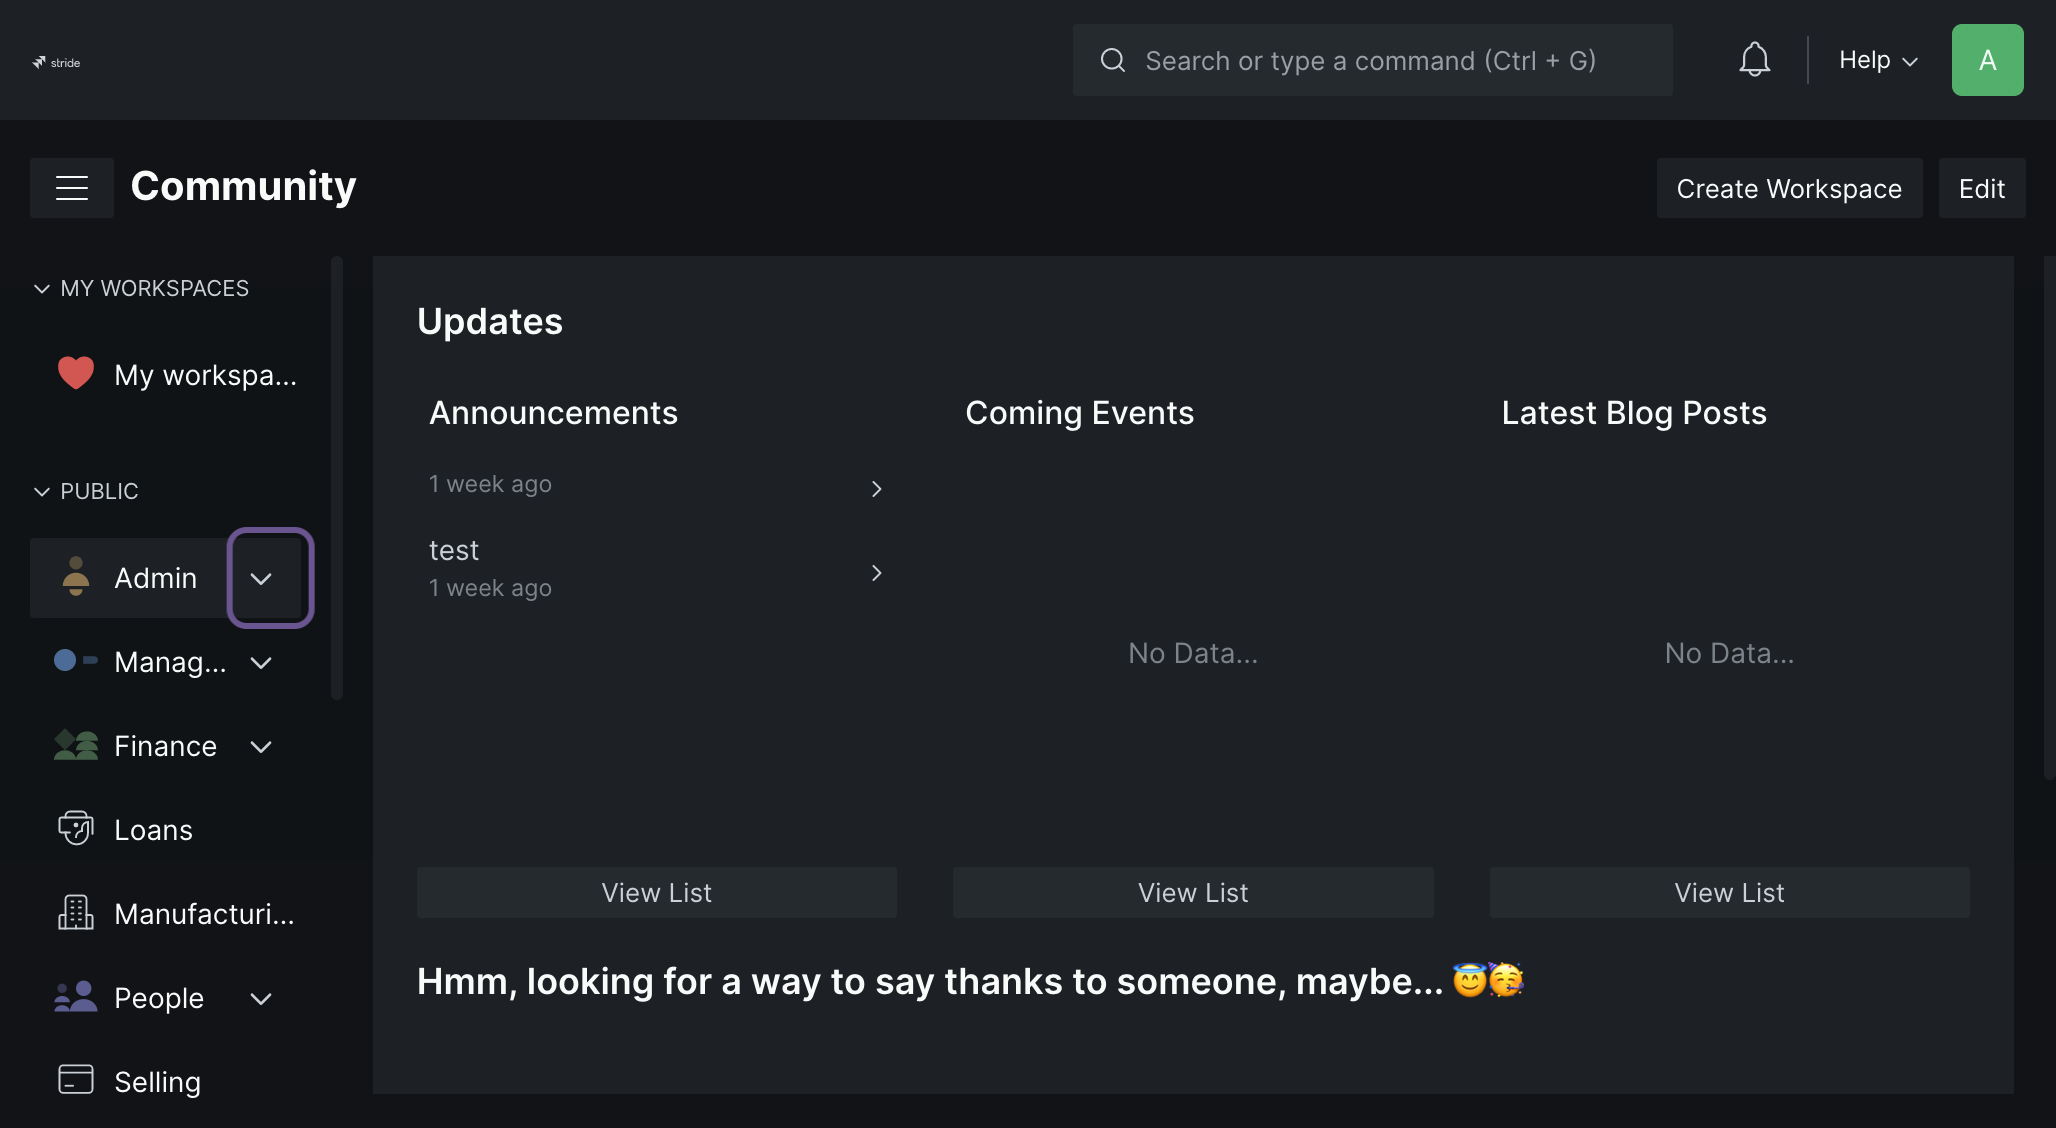This screenshot has width=2056, height=1128.
Task: Click the Finance workspace label
Action: pyautogui.click(x=165, y=746)
